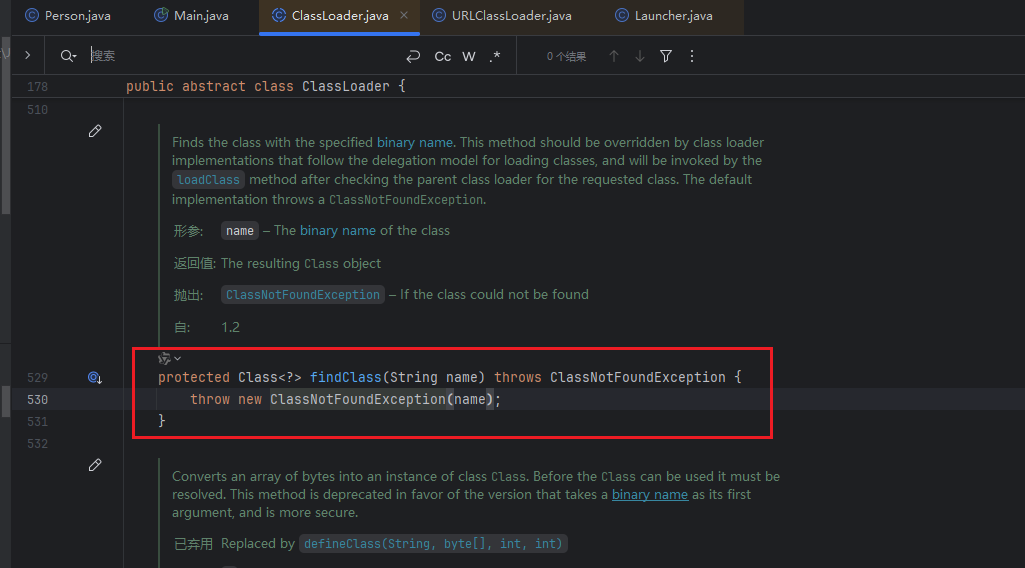Viewport: 1025px width, 568px height.
Task: Click the new line icon in search bar
Action: tap(413, 57)
